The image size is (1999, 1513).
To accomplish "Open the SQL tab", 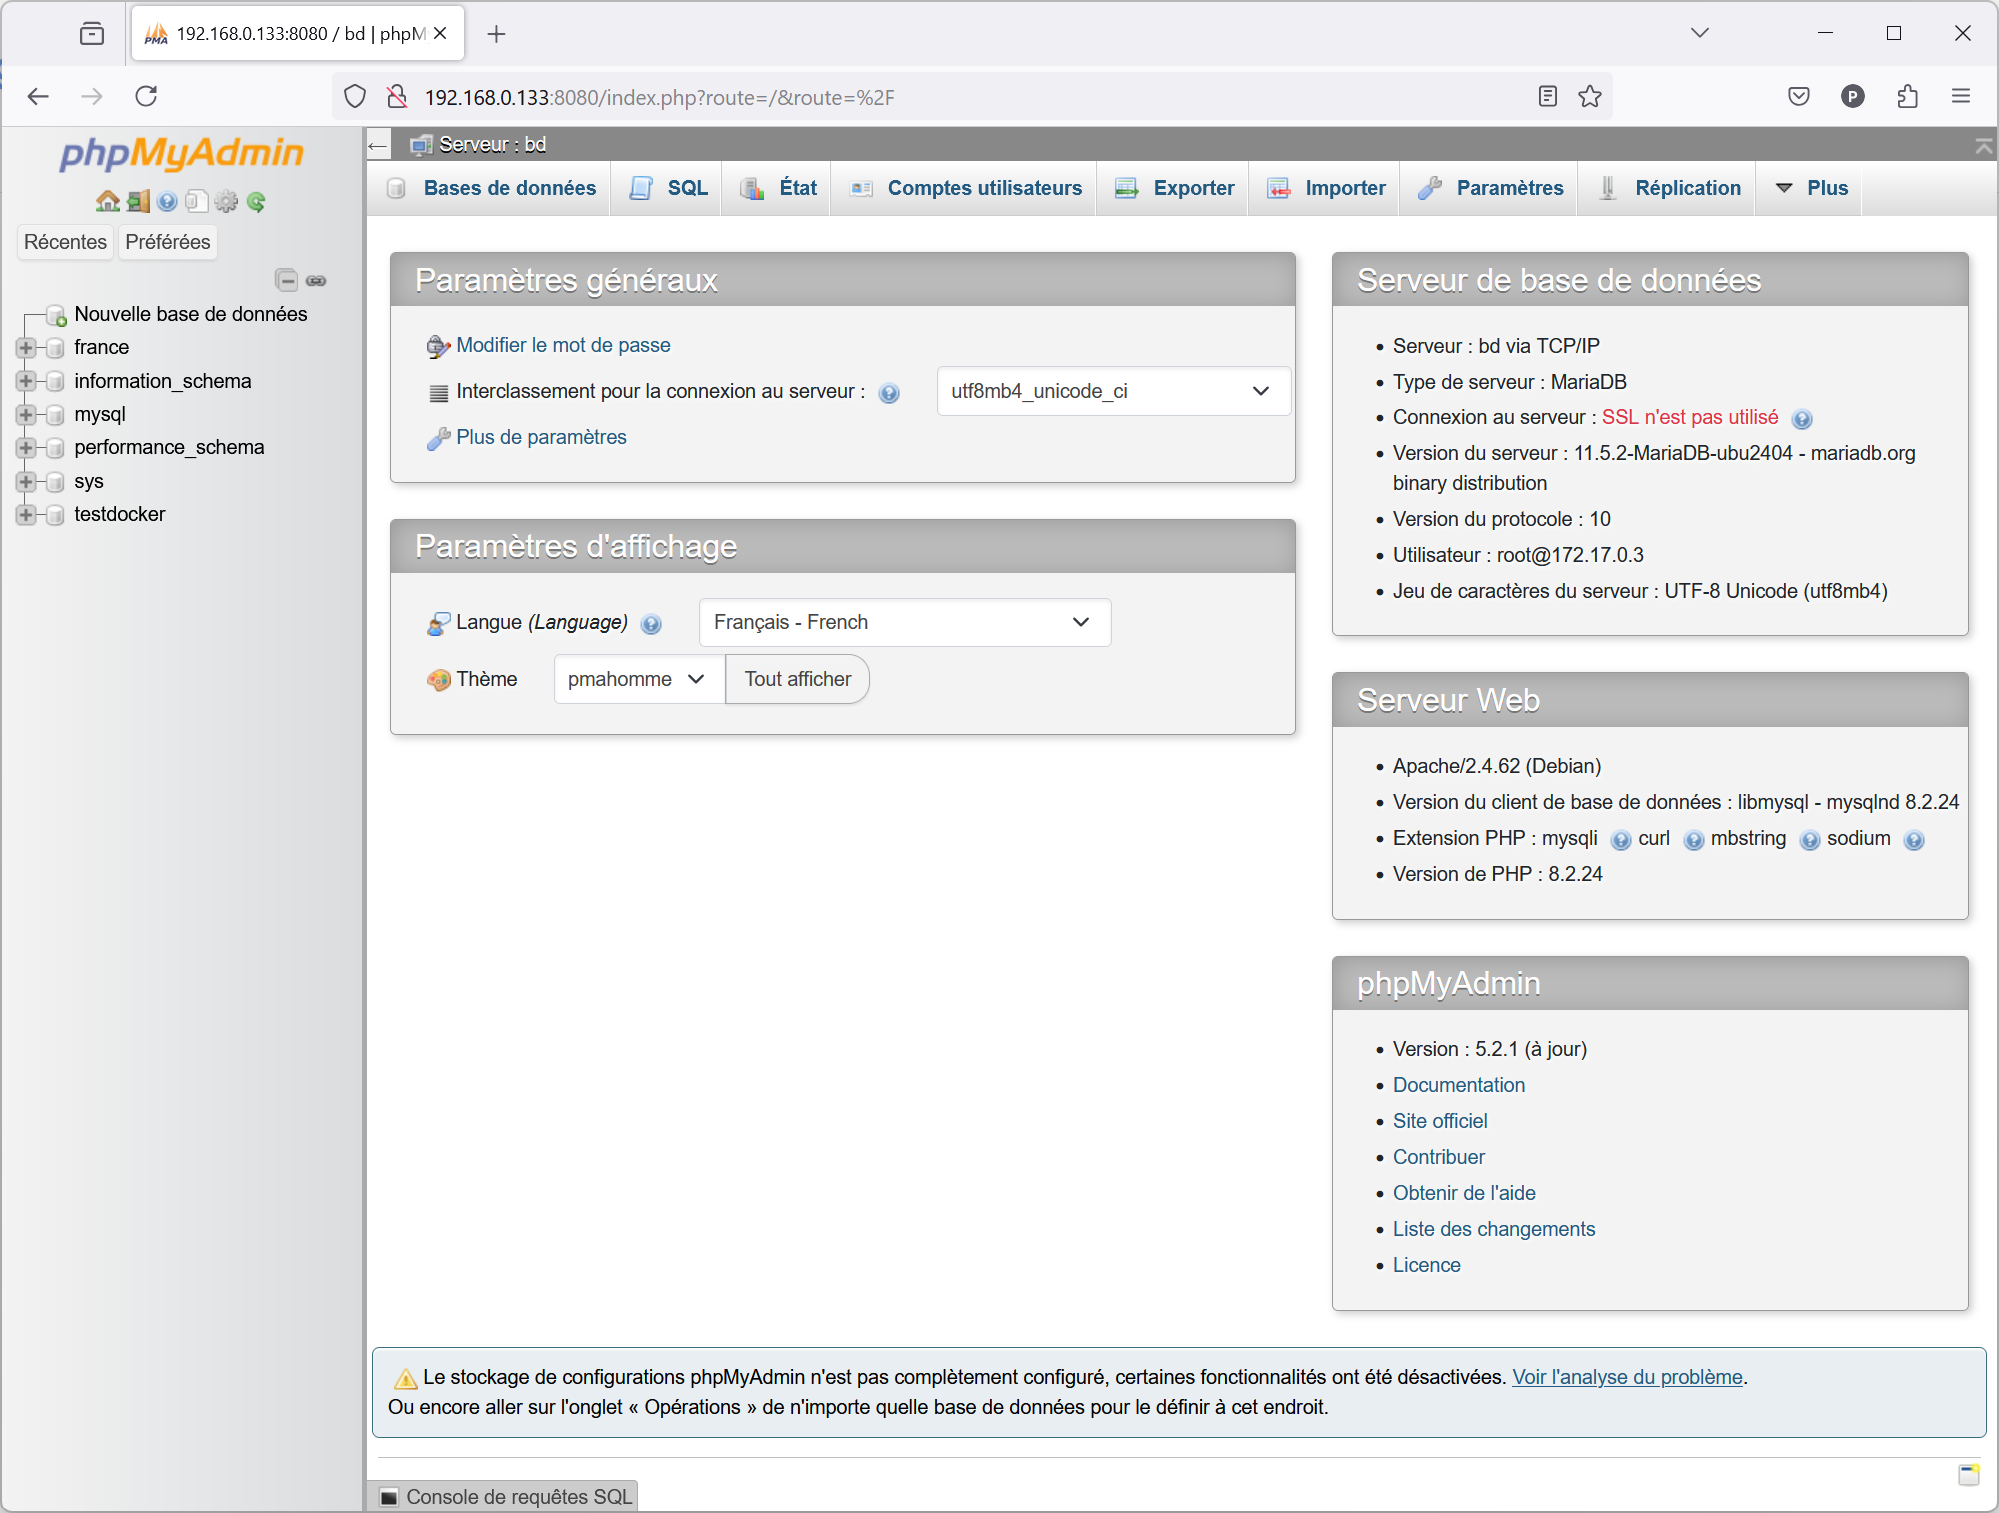I will pyautogui.click(x=667, y=188).
